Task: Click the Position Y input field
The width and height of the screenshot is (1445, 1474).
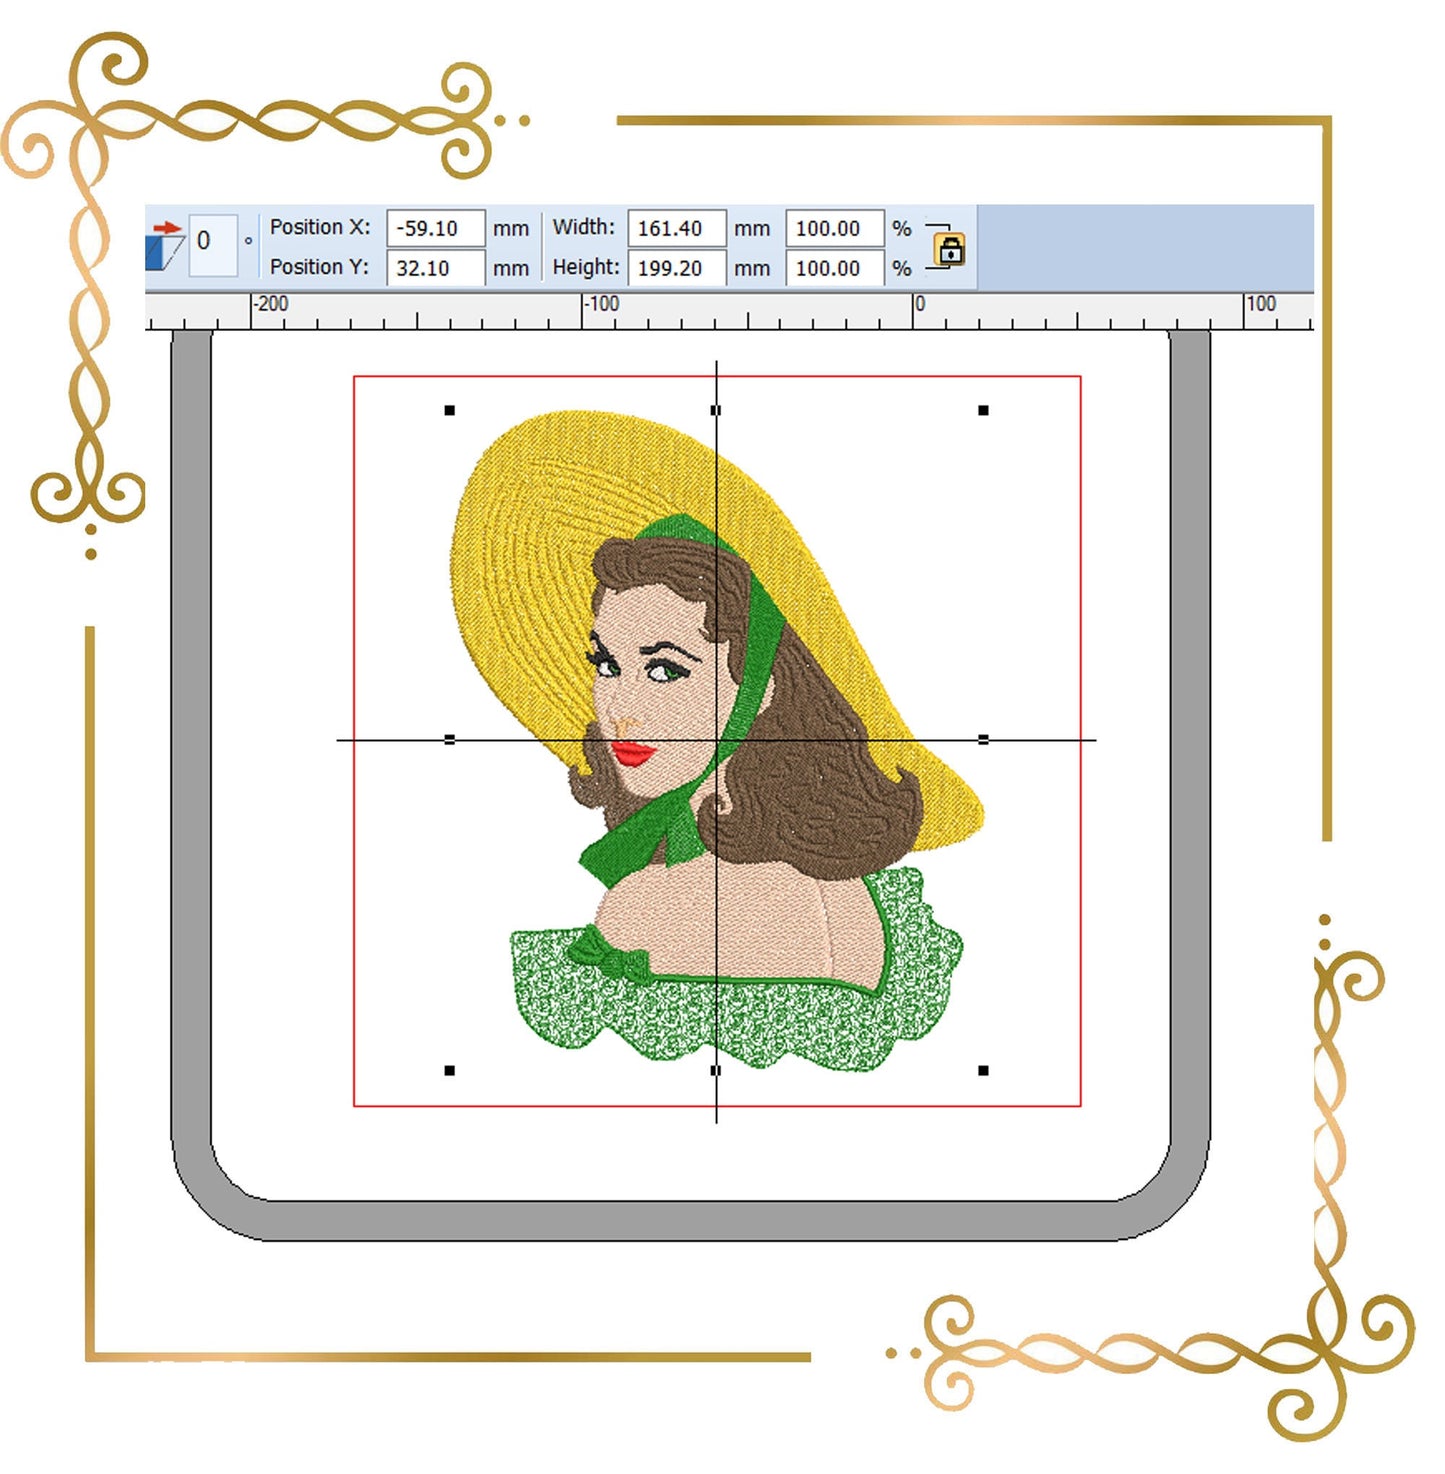Action: coord(435,268)
